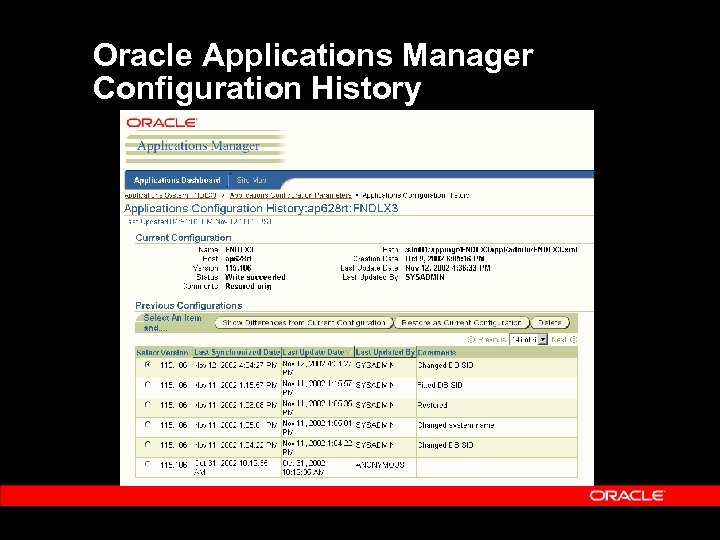Click the Comments column header
This screenshot has height=540, width=720.
437,352
